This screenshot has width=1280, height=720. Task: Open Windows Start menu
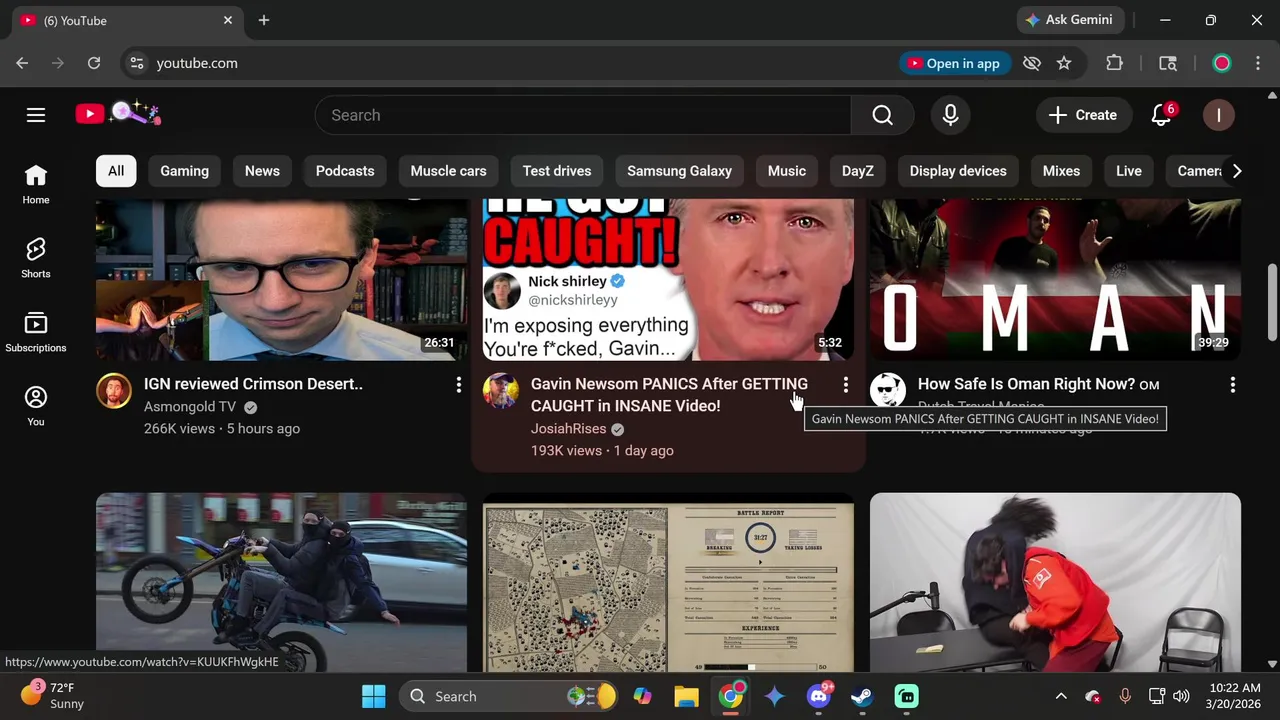374,696
